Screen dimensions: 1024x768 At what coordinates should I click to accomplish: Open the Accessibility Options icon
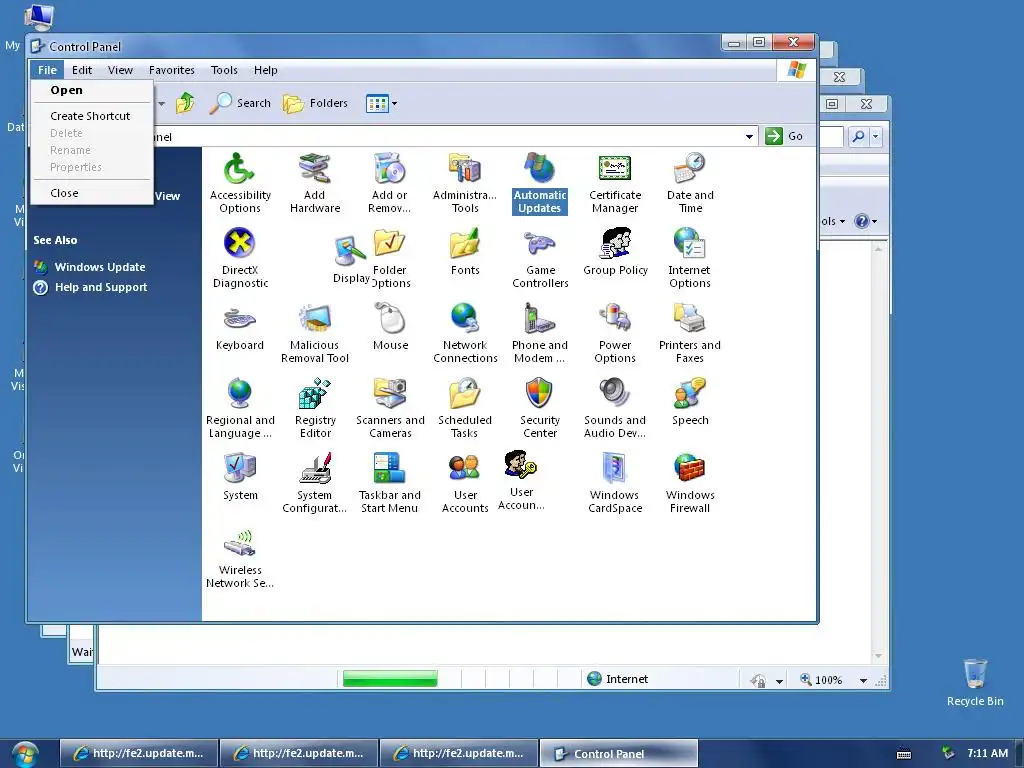pyautogui.click(x=240, y=183)
